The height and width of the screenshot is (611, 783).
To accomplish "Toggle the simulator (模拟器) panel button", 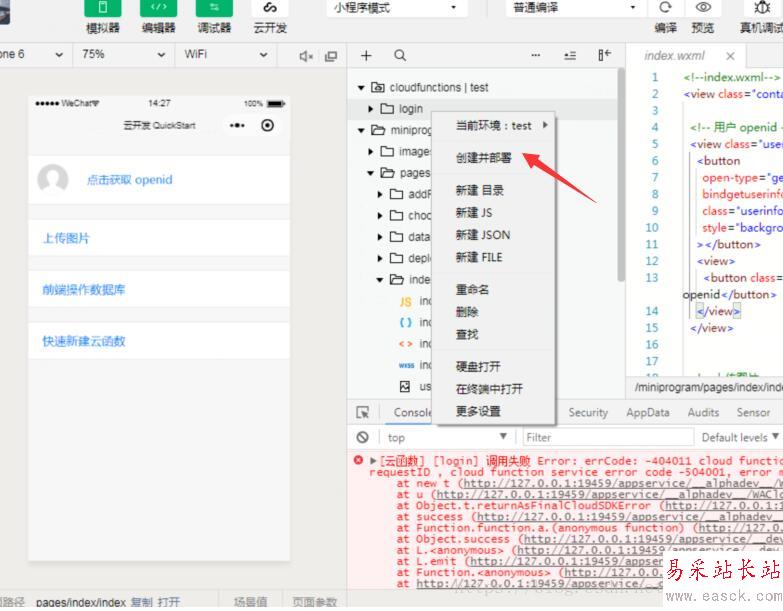I will click(102, 8).
